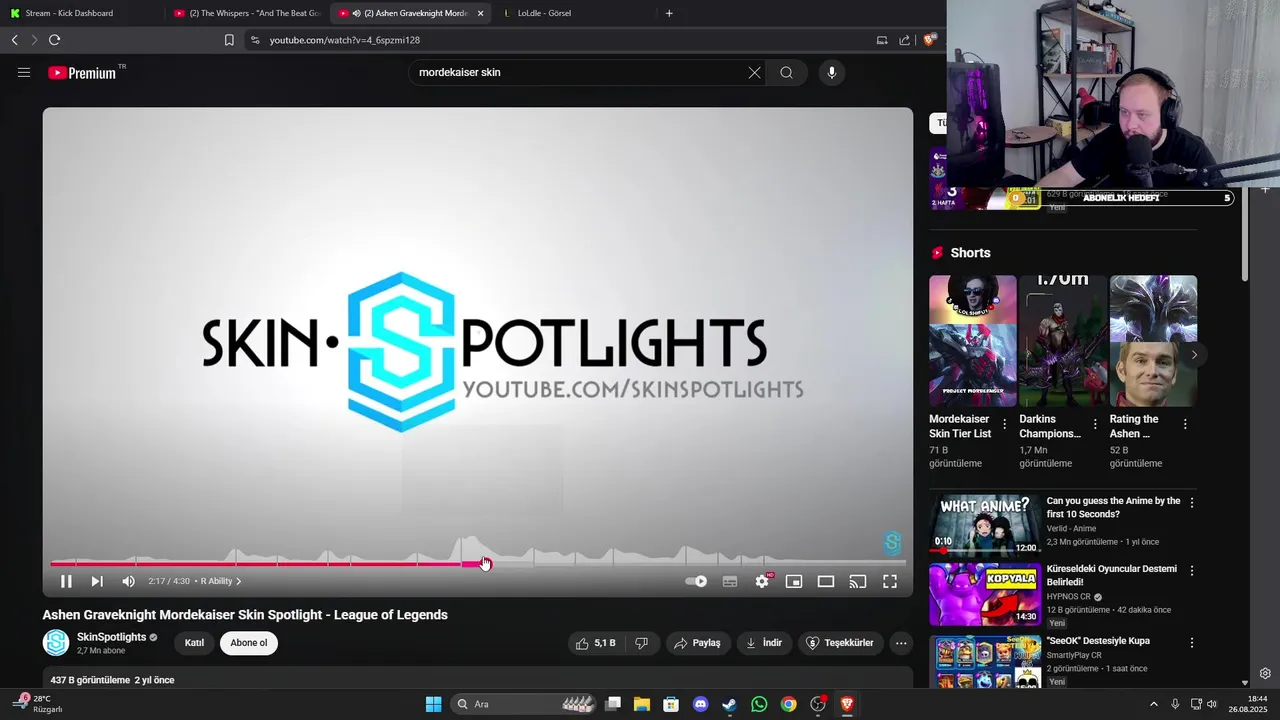Show next Shorts with arrow
This screenshot has width=1280, height=720.
(x=1193, y=354)
